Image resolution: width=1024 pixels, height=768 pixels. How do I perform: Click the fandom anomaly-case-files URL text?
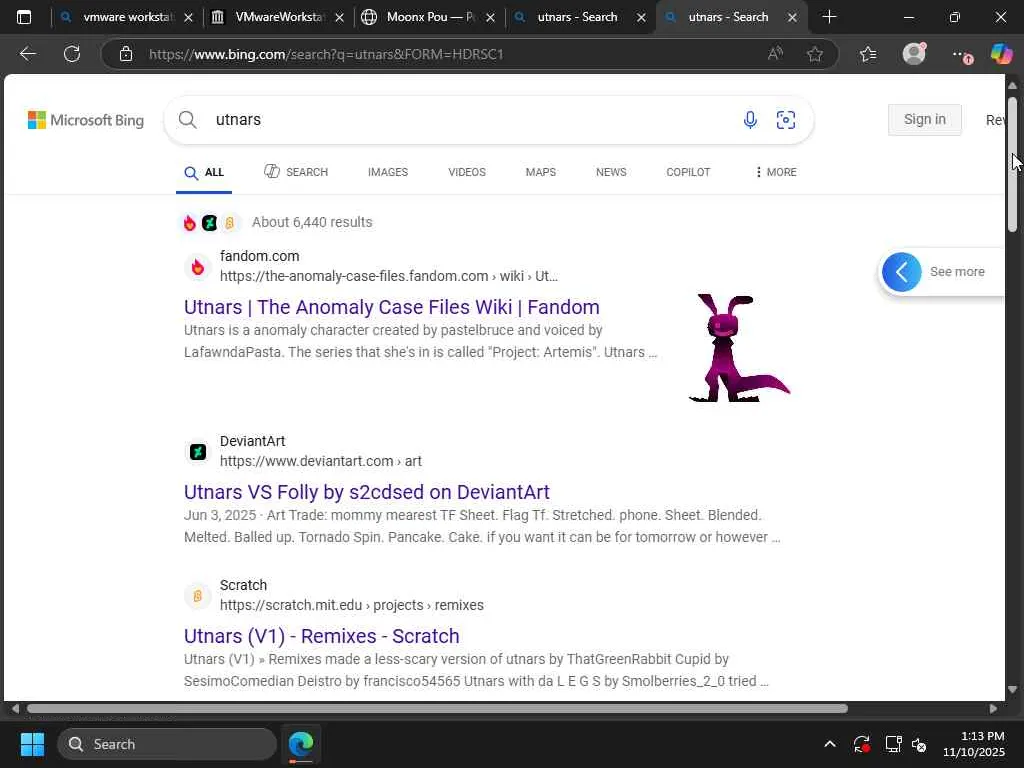389,276
